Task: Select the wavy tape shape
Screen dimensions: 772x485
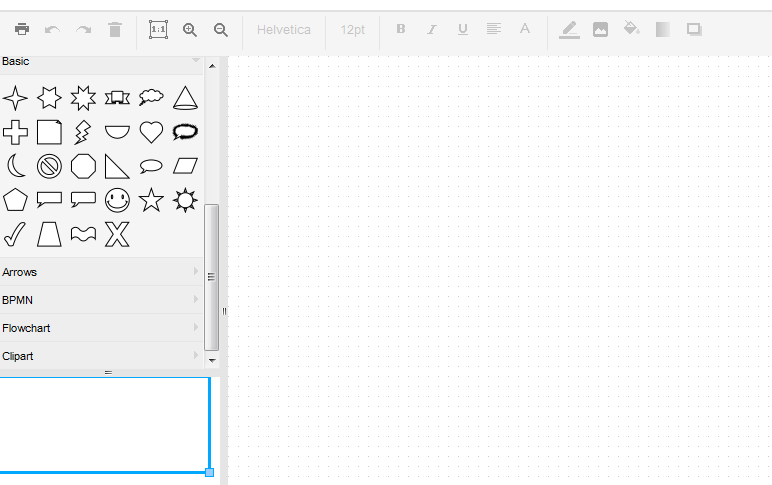Action: (83, 234)
